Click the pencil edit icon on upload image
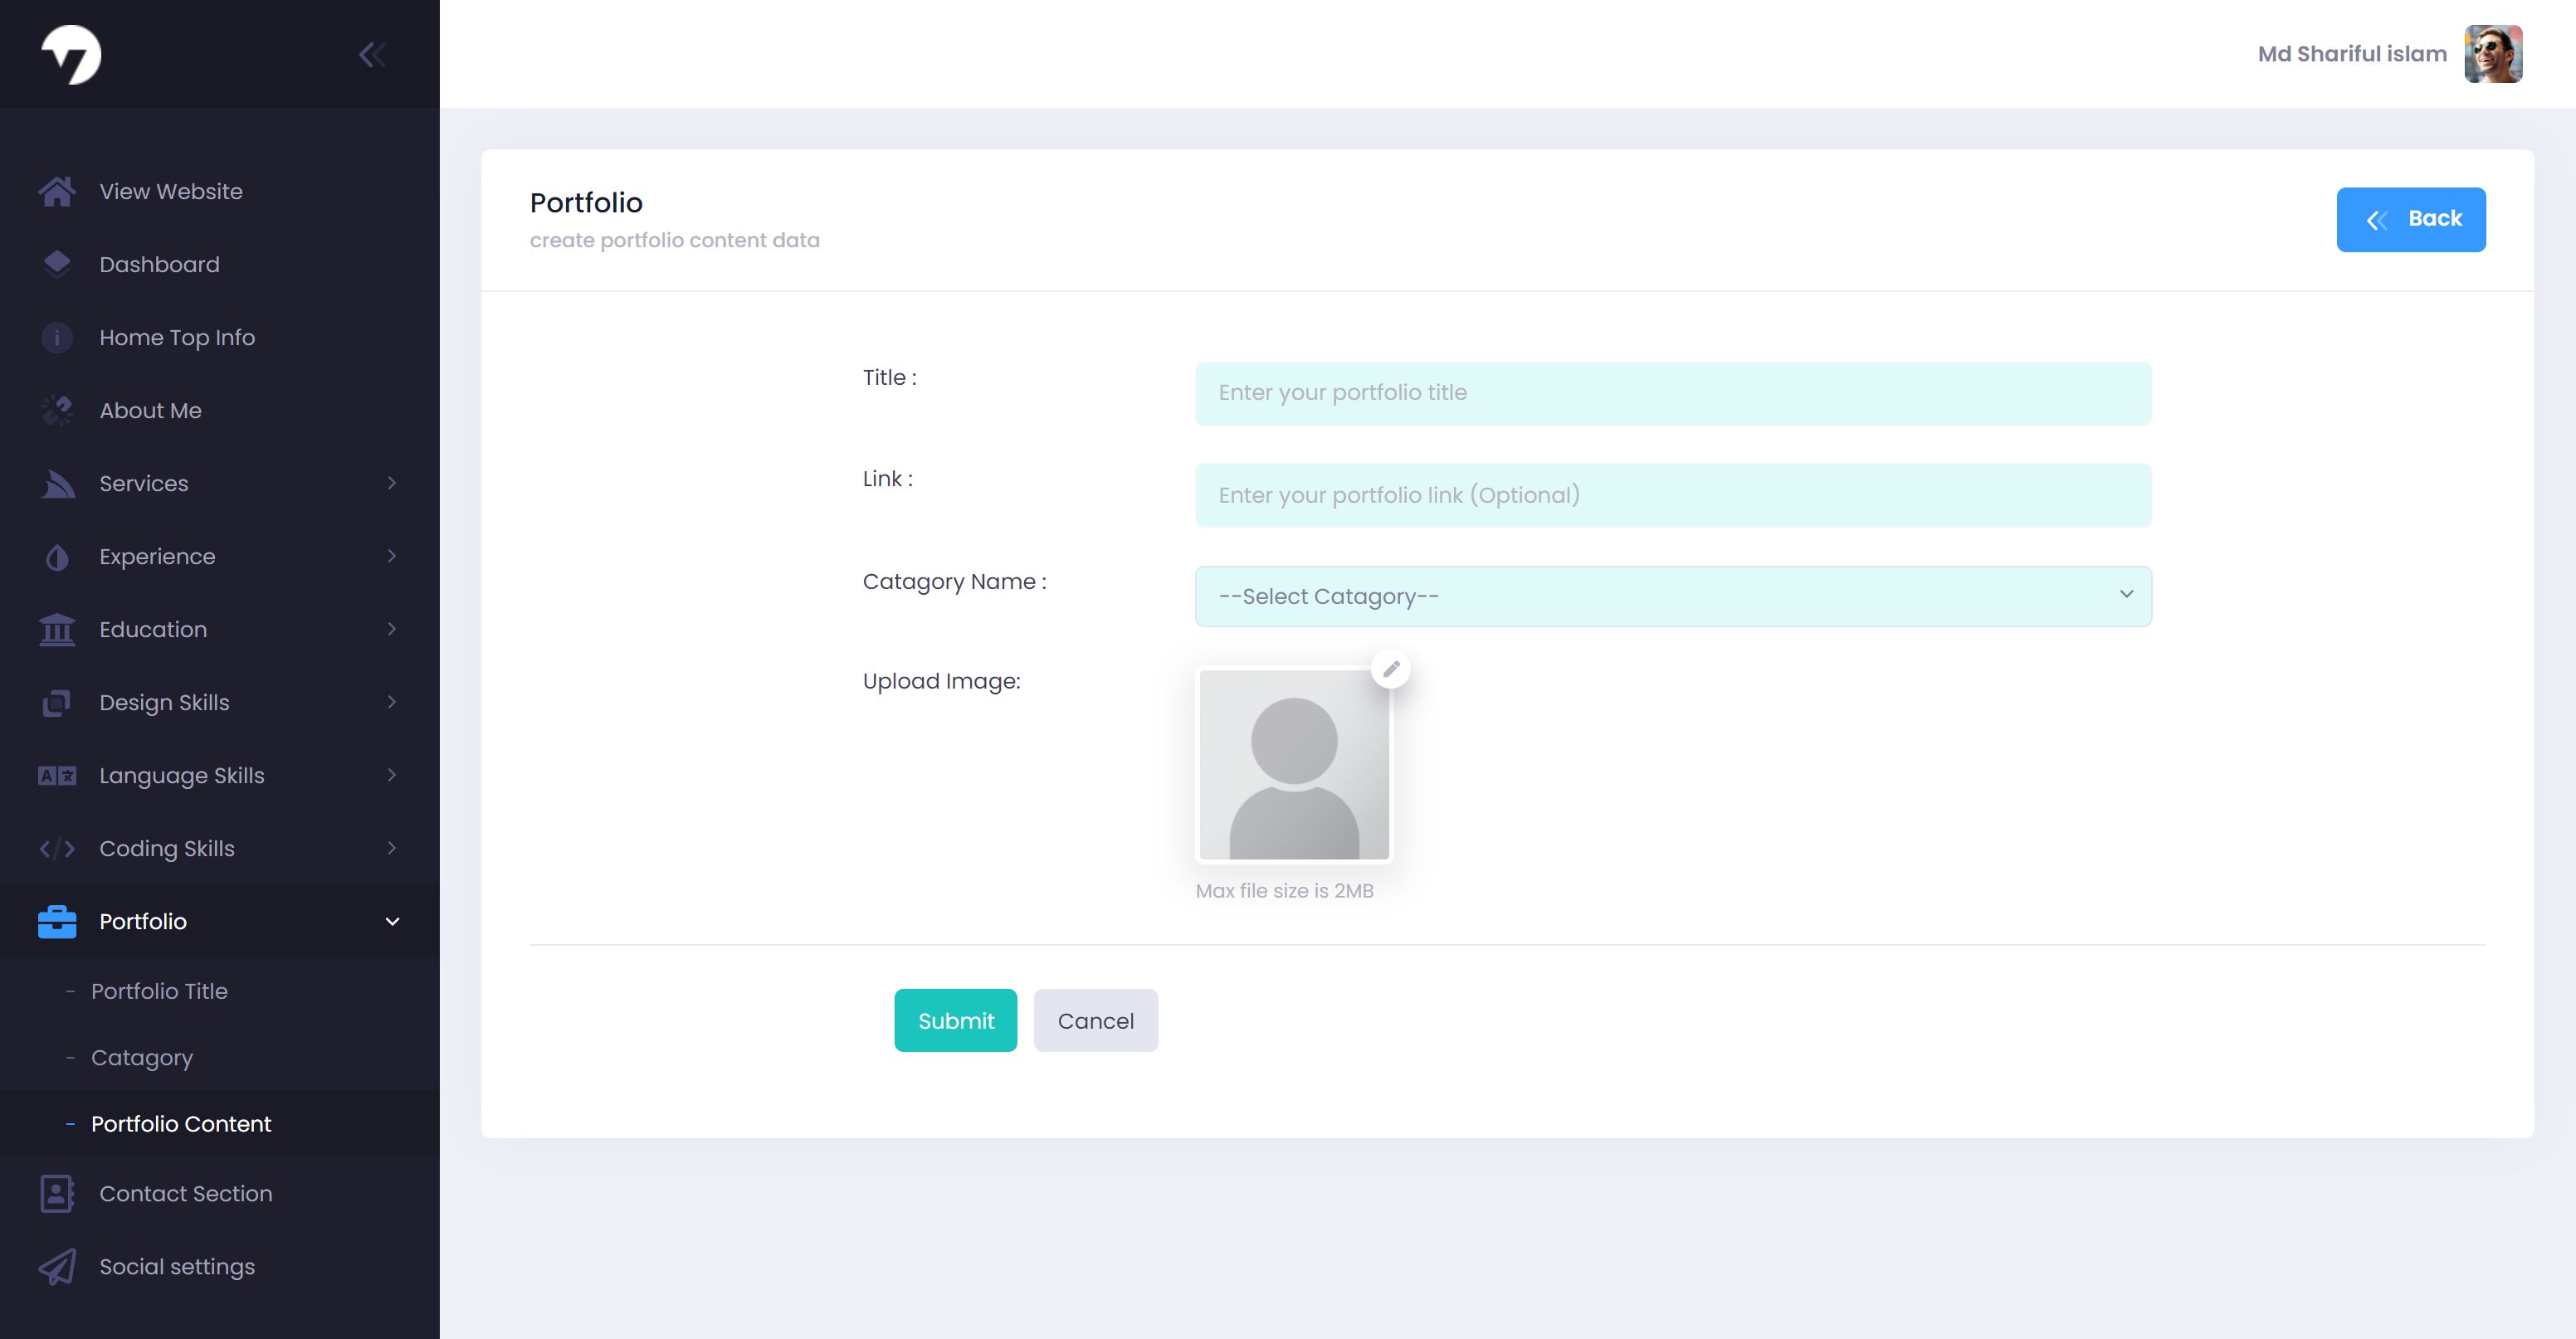This screenshot has width=2576, height=1339. pyautogui.click(x=1391, y=669)
